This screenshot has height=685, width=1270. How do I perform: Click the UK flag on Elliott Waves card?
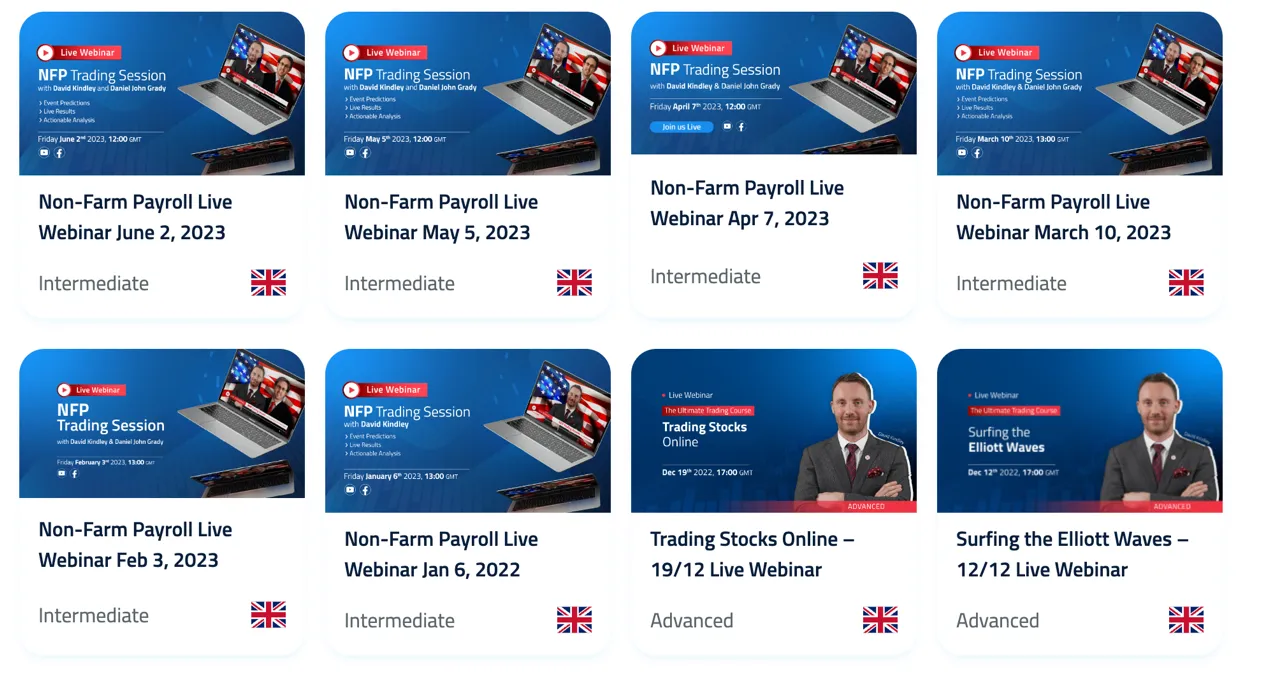1186,620
